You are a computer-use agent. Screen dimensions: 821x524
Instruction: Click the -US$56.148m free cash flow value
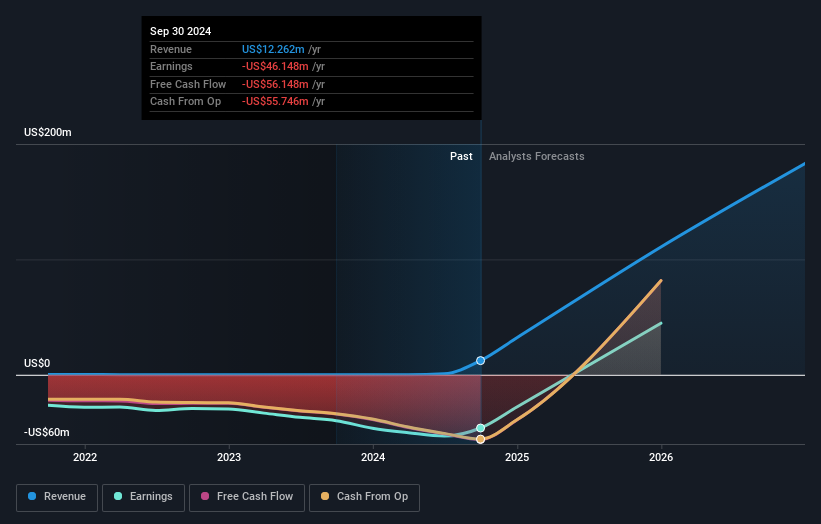pos(275,84)
